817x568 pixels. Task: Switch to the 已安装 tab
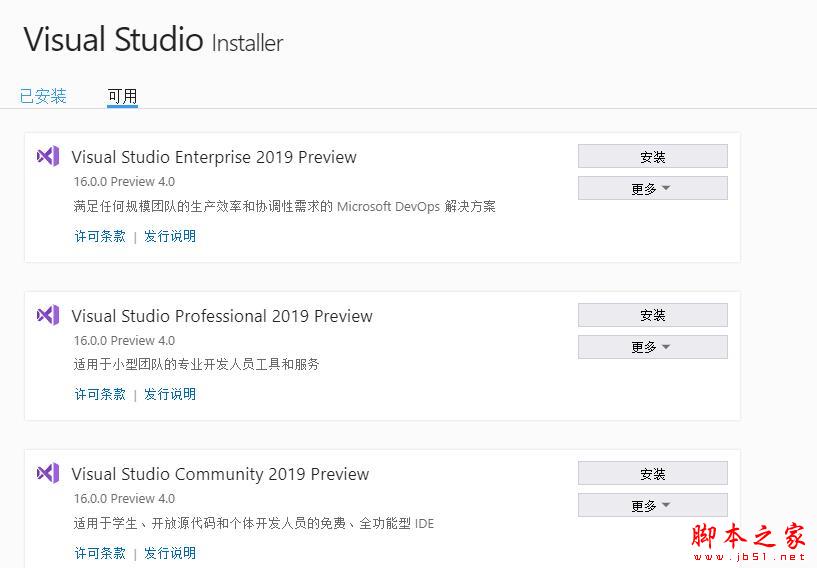tap(43, 96)
